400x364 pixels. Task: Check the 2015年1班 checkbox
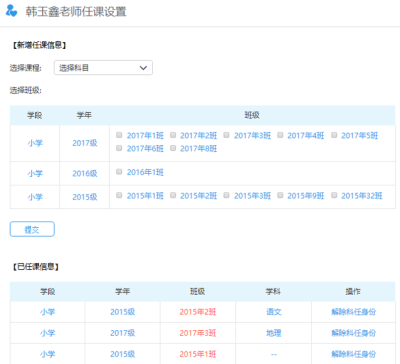pyautogui.click(x=119, y=195)
